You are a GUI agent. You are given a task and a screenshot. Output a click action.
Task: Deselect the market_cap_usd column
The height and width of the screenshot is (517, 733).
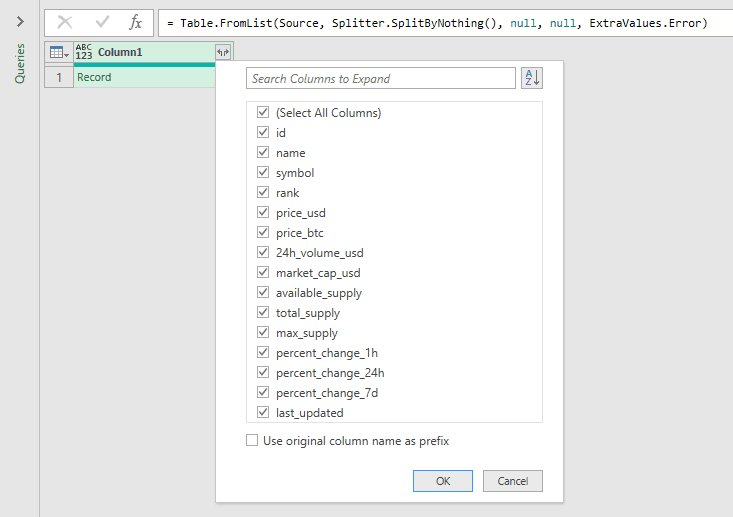coord(262,273)
